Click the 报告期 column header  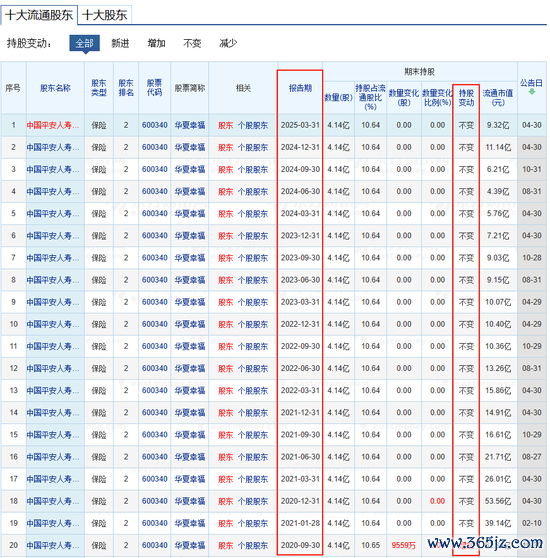point(300,88)
